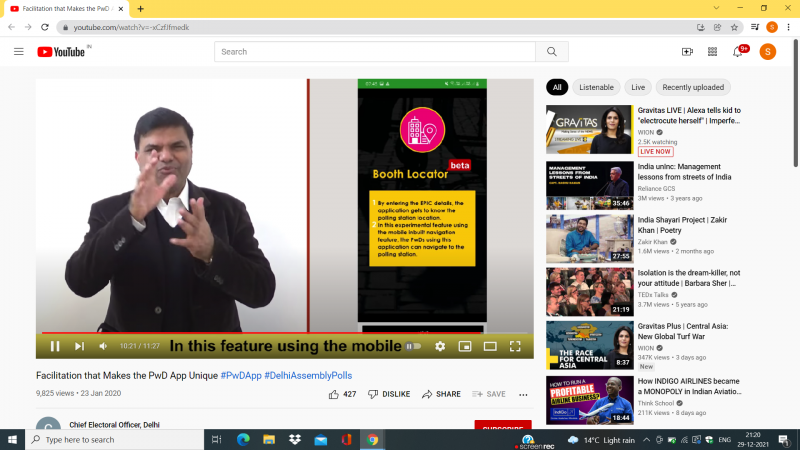Image resolution: width=800 pixels, height=450 pixels.
Task: Select the All filter chip
Action: 557,87
